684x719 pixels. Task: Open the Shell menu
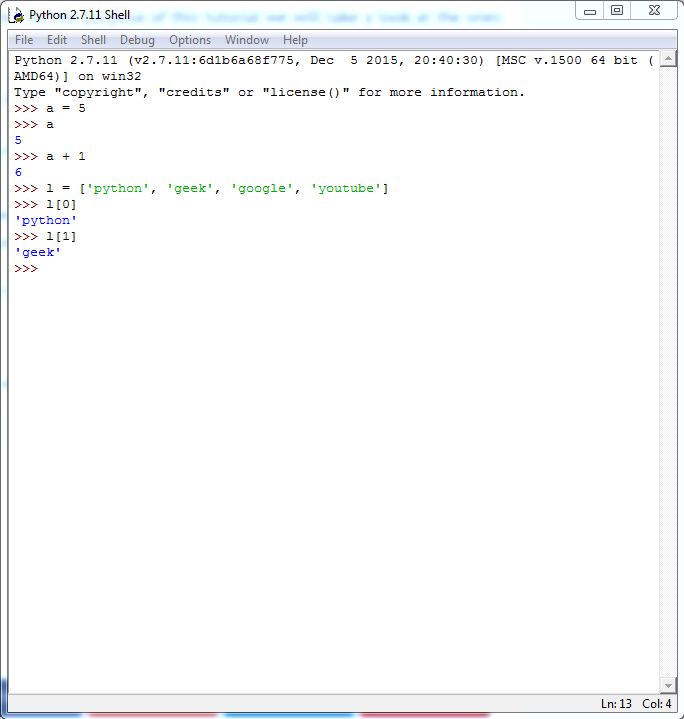(x=93, y=40)
